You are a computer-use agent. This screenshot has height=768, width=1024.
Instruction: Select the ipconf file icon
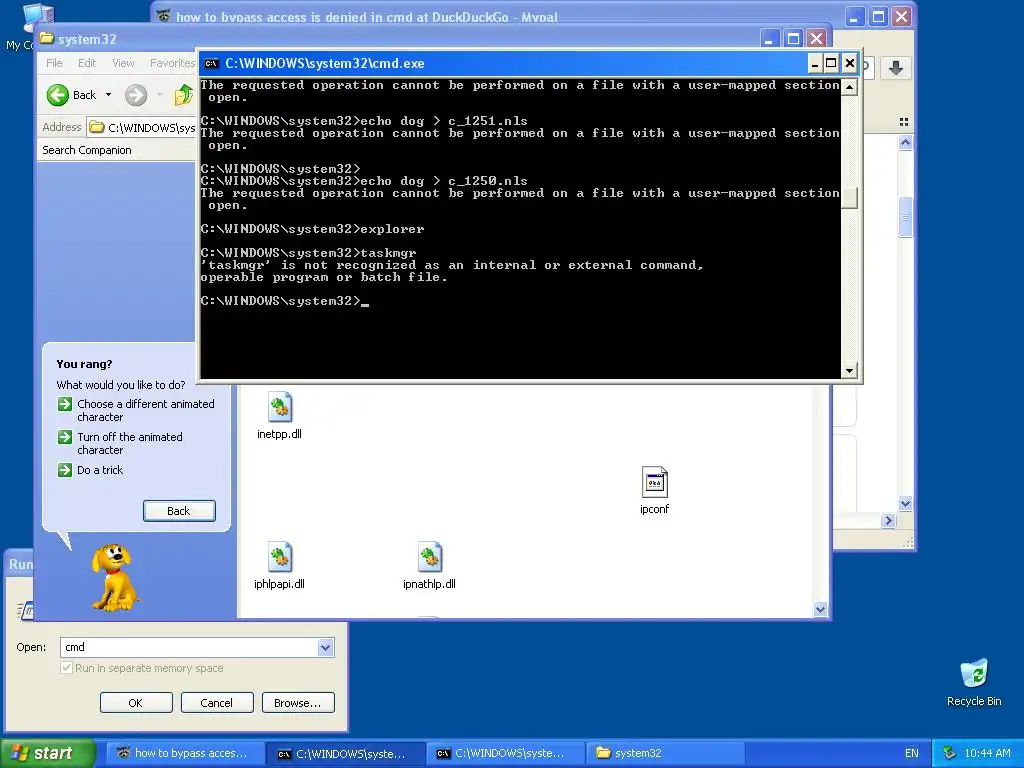point(654,483)
